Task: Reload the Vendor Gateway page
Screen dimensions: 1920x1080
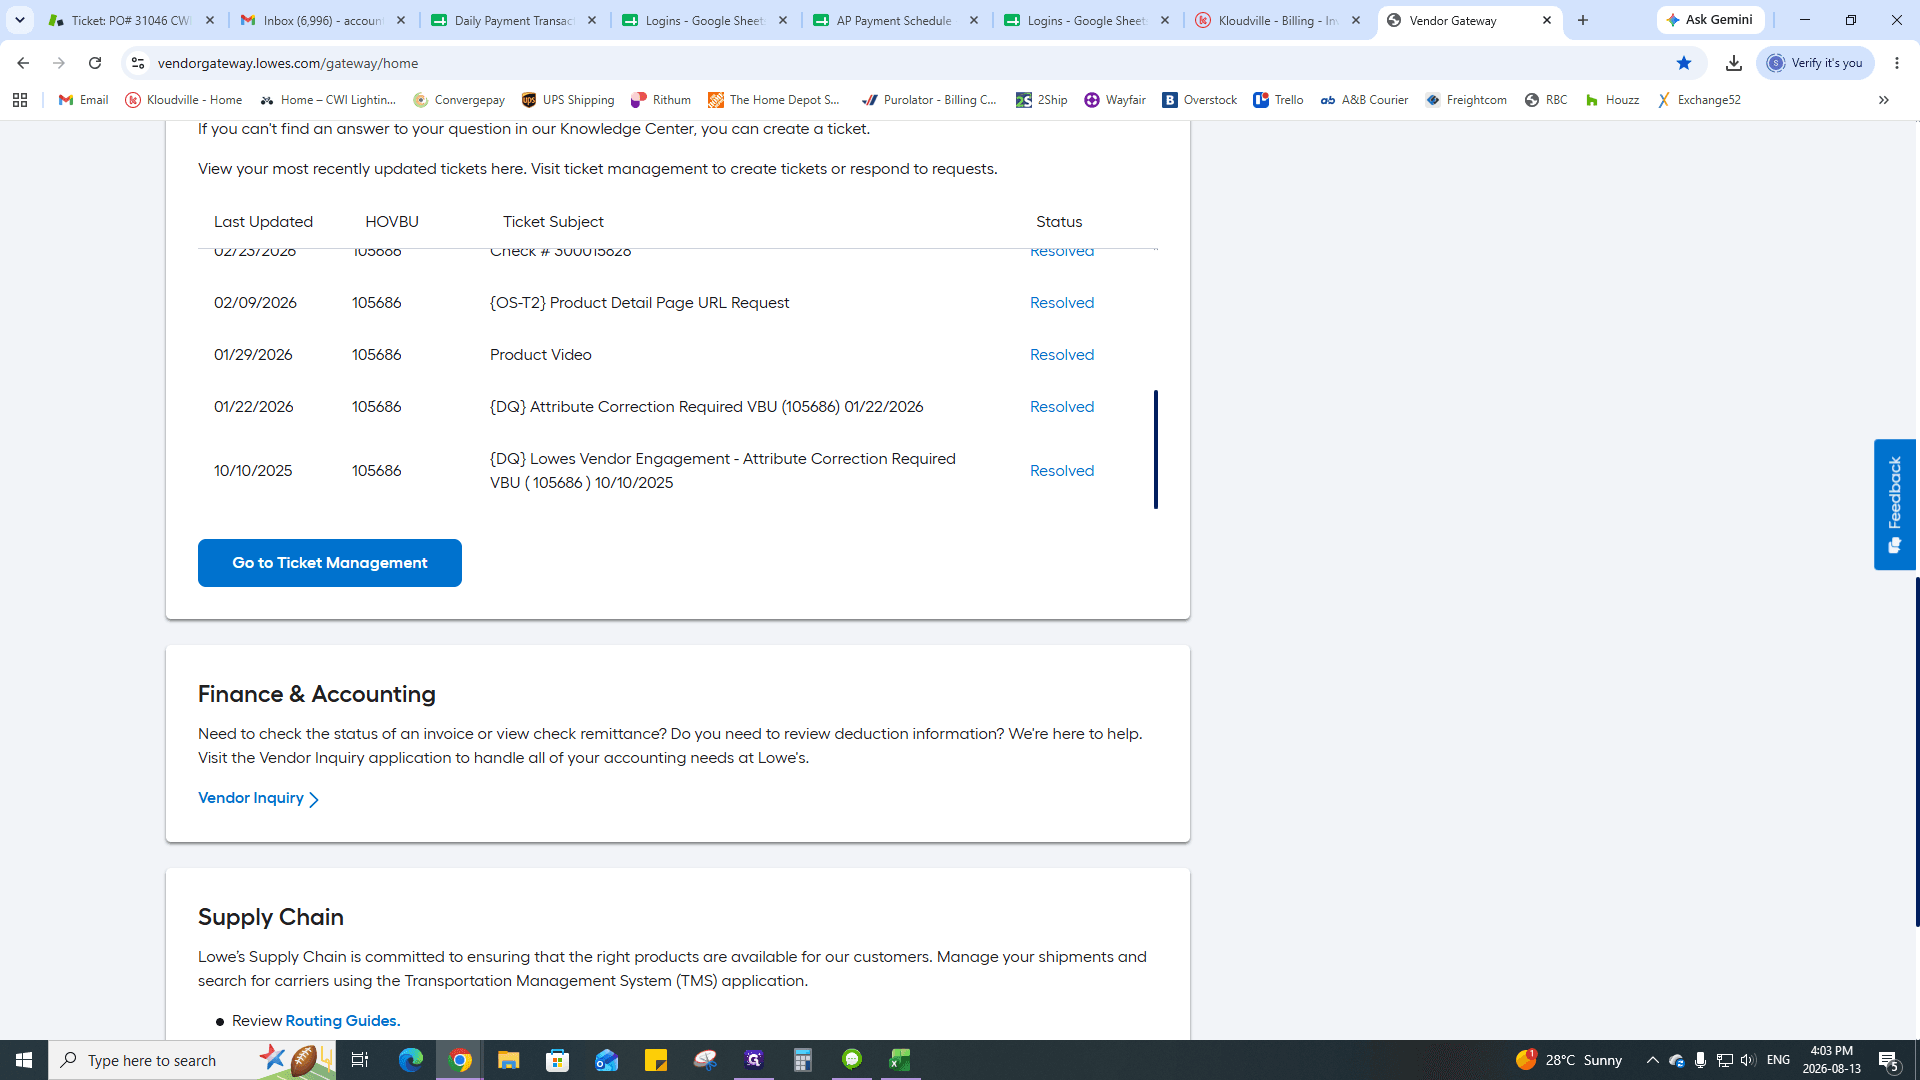Action: pos(95,63)
